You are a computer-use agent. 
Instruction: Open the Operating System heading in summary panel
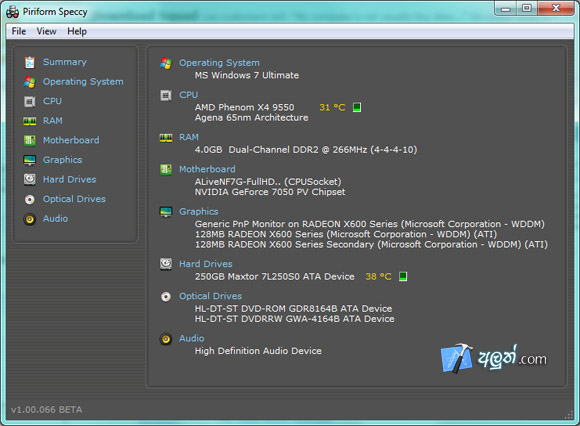tap(219, 63)
